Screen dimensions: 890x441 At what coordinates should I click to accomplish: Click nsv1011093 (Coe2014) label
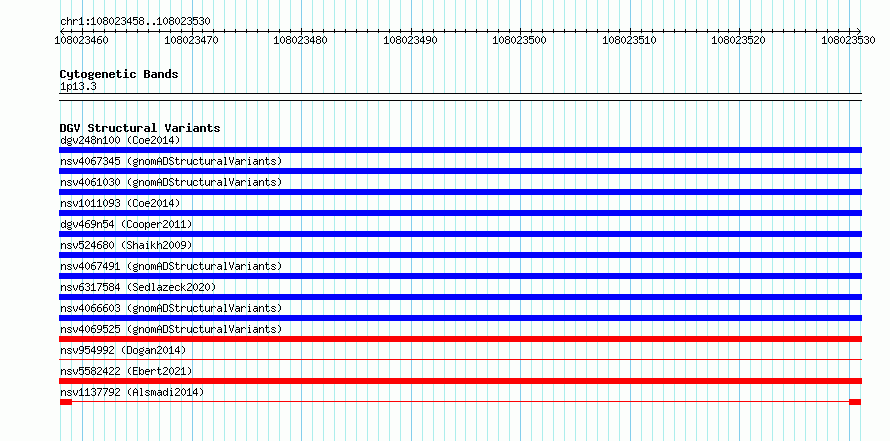coord(120,203)
